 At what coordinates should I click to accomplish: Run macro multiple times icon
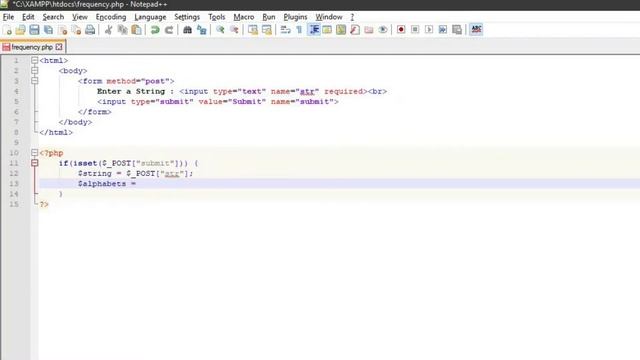coord(443,30)
